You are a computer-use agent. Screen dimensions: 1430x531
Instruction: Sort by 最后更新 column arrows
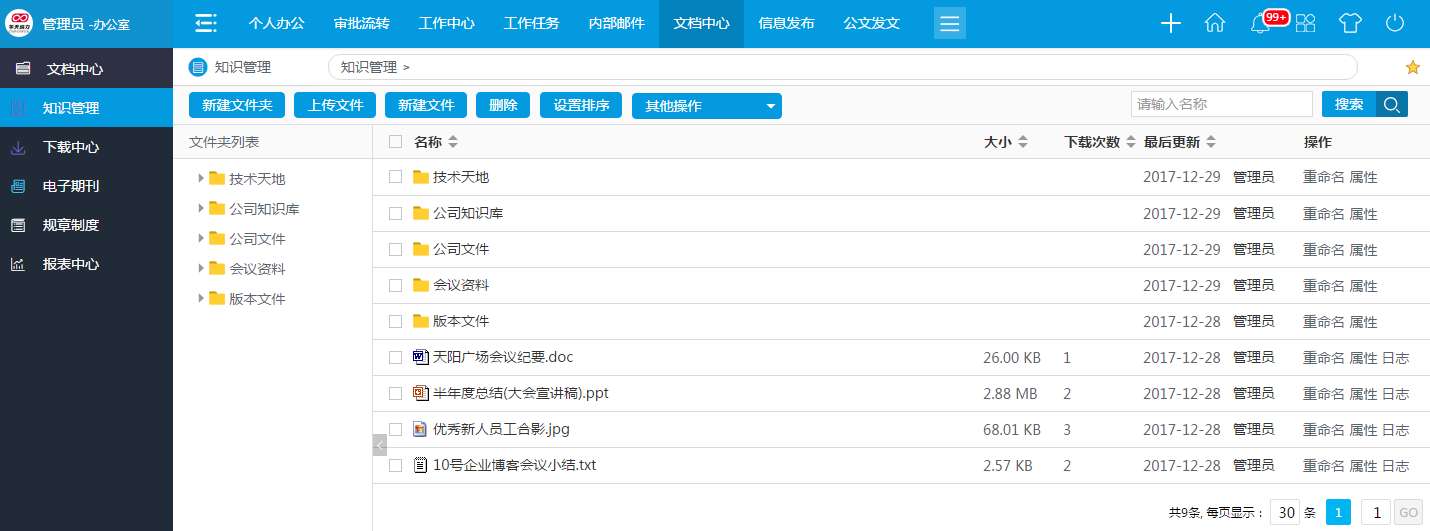point(1211,142)
